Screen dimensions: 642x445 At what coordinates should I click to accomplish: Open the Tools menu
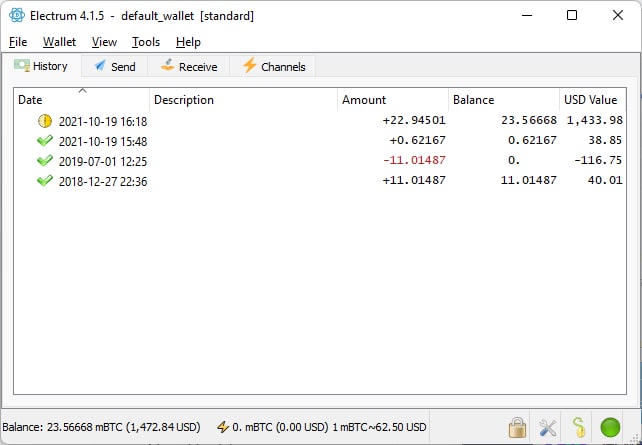[x=146, y=42]
